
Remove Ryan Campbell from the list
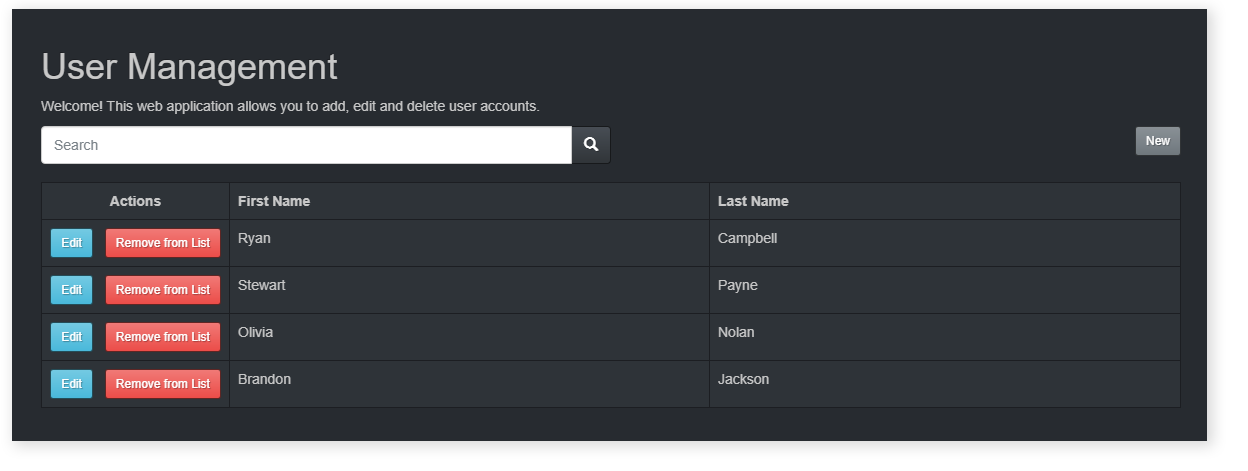pyautogui.click(x=162, y=243)
